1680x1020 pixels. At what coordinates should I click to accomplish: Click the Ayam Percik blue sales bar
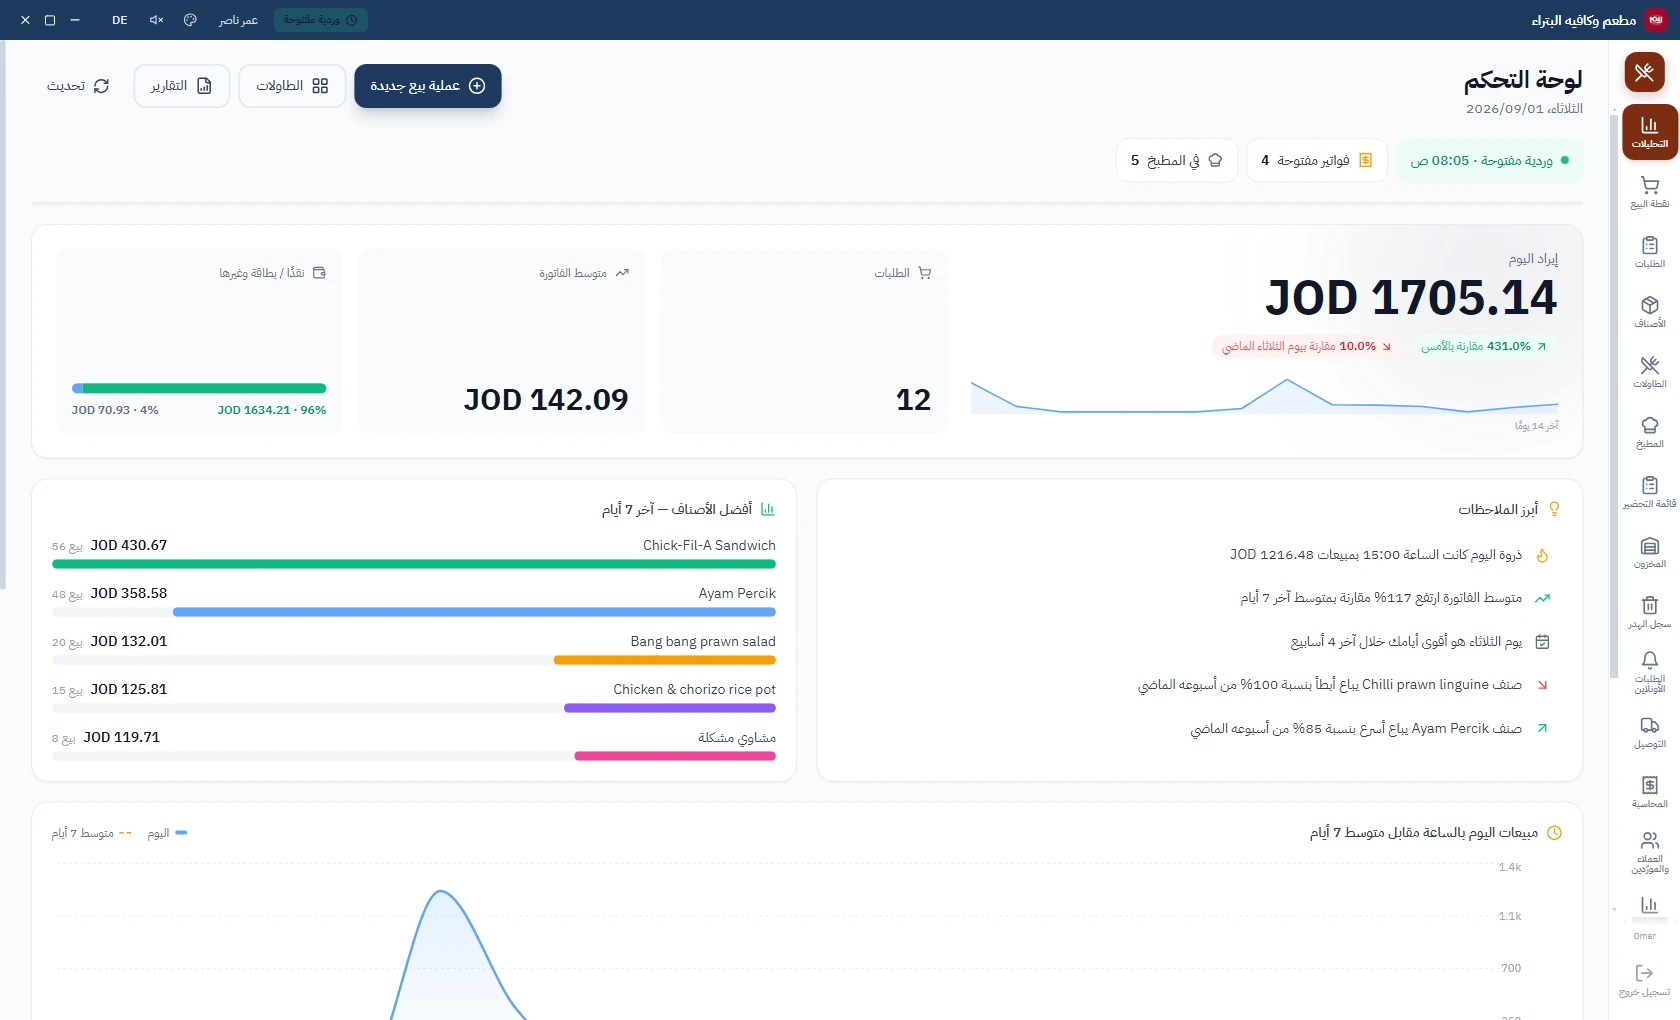coord(474,612)
